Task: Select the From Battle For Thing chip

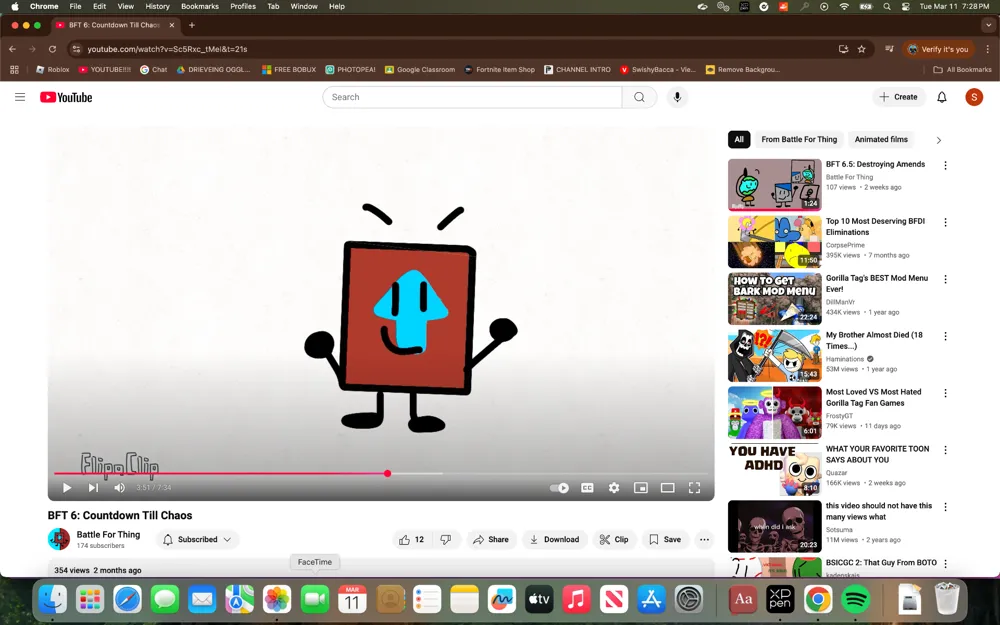Action: (799, 139)
